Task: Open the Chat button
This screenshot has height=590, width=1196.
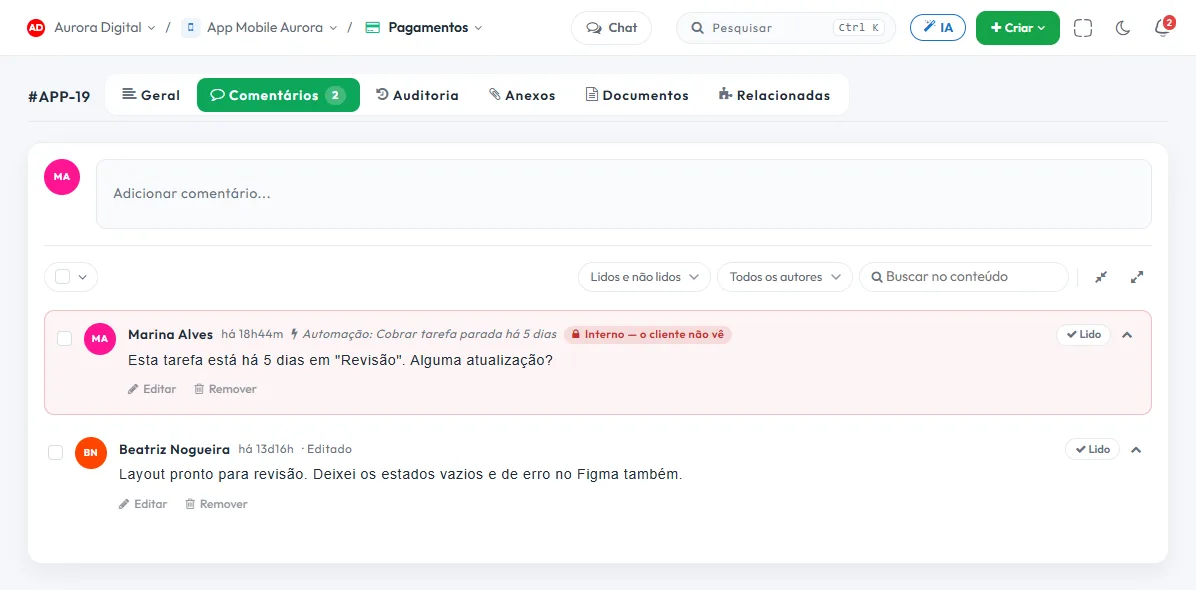Action: coord(612,27)
